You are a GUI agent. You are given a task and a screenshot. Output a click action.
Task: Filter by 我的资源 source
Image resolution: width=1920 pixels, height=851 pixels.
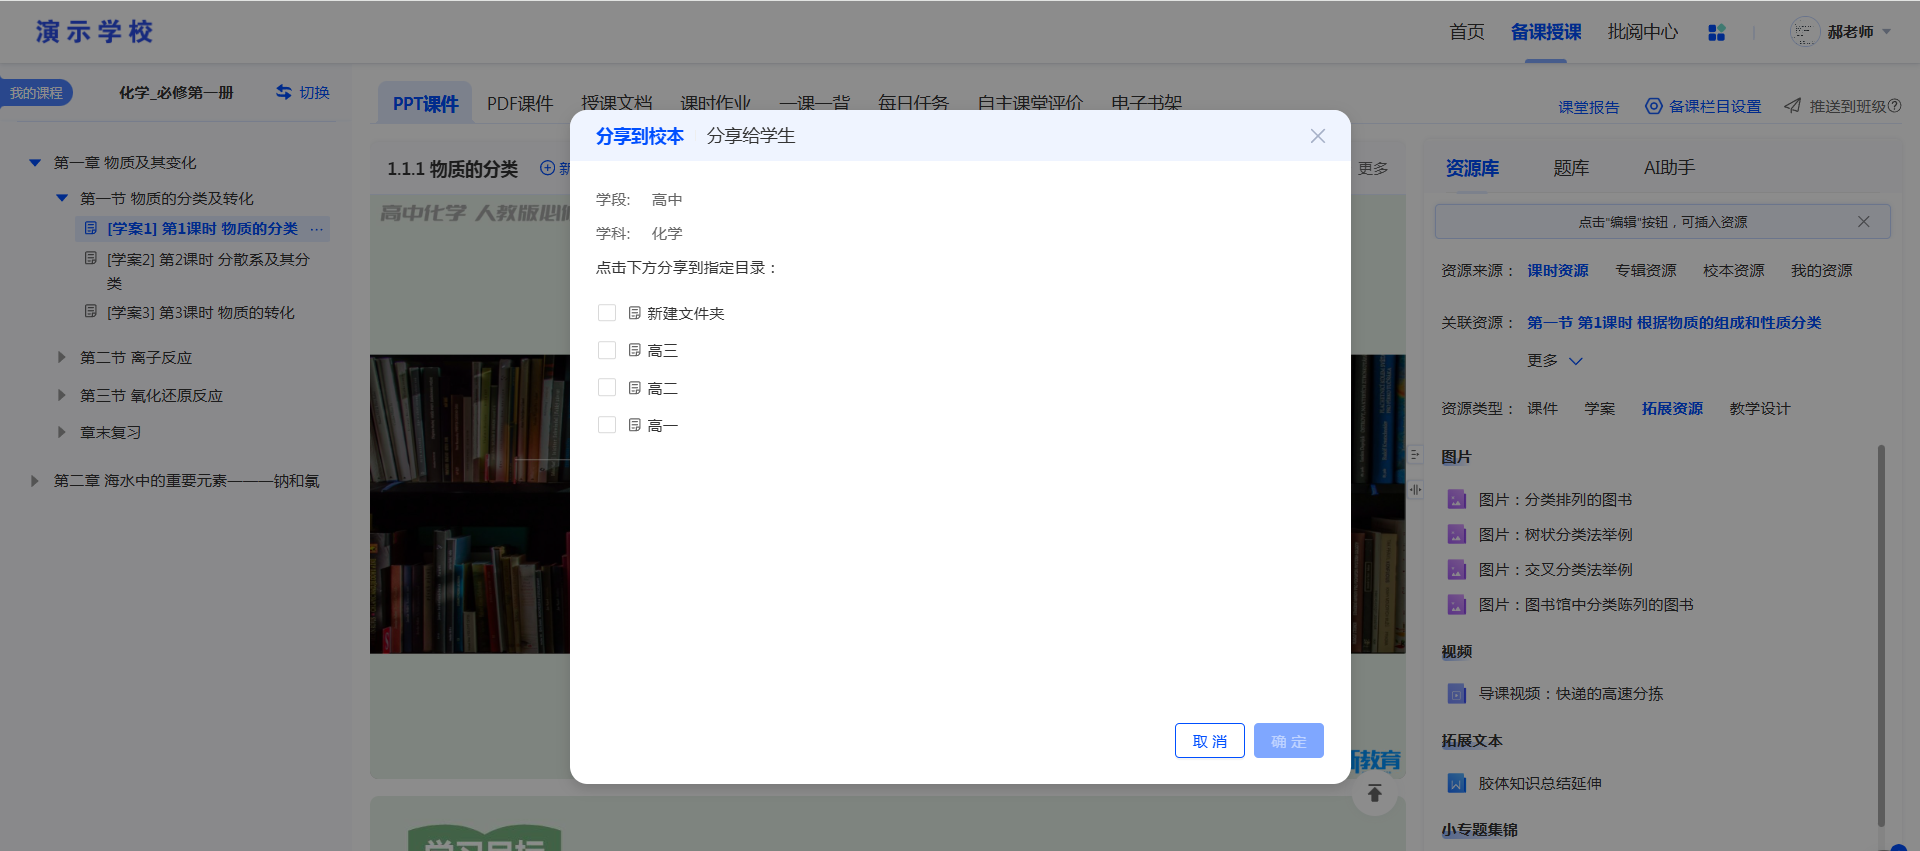1822,271
